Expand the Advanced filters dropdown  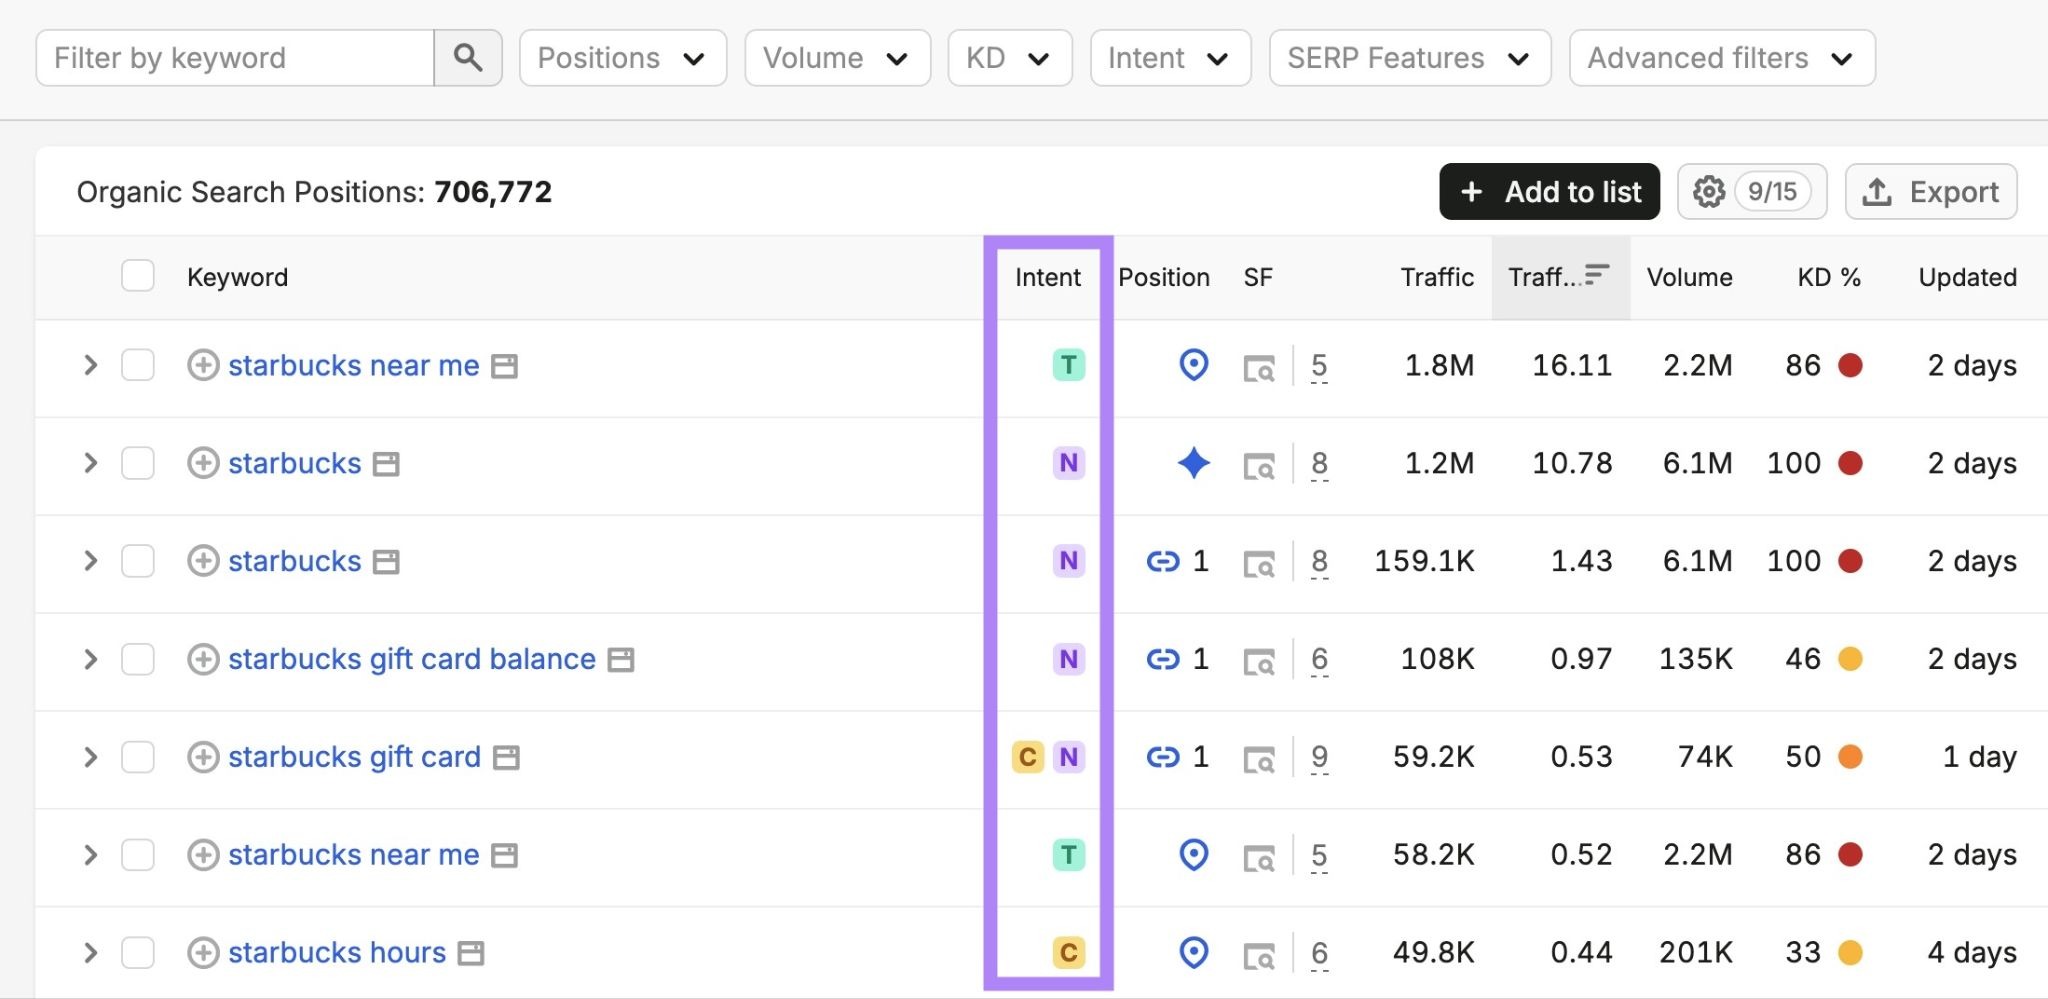click(x=1722, y=58)
